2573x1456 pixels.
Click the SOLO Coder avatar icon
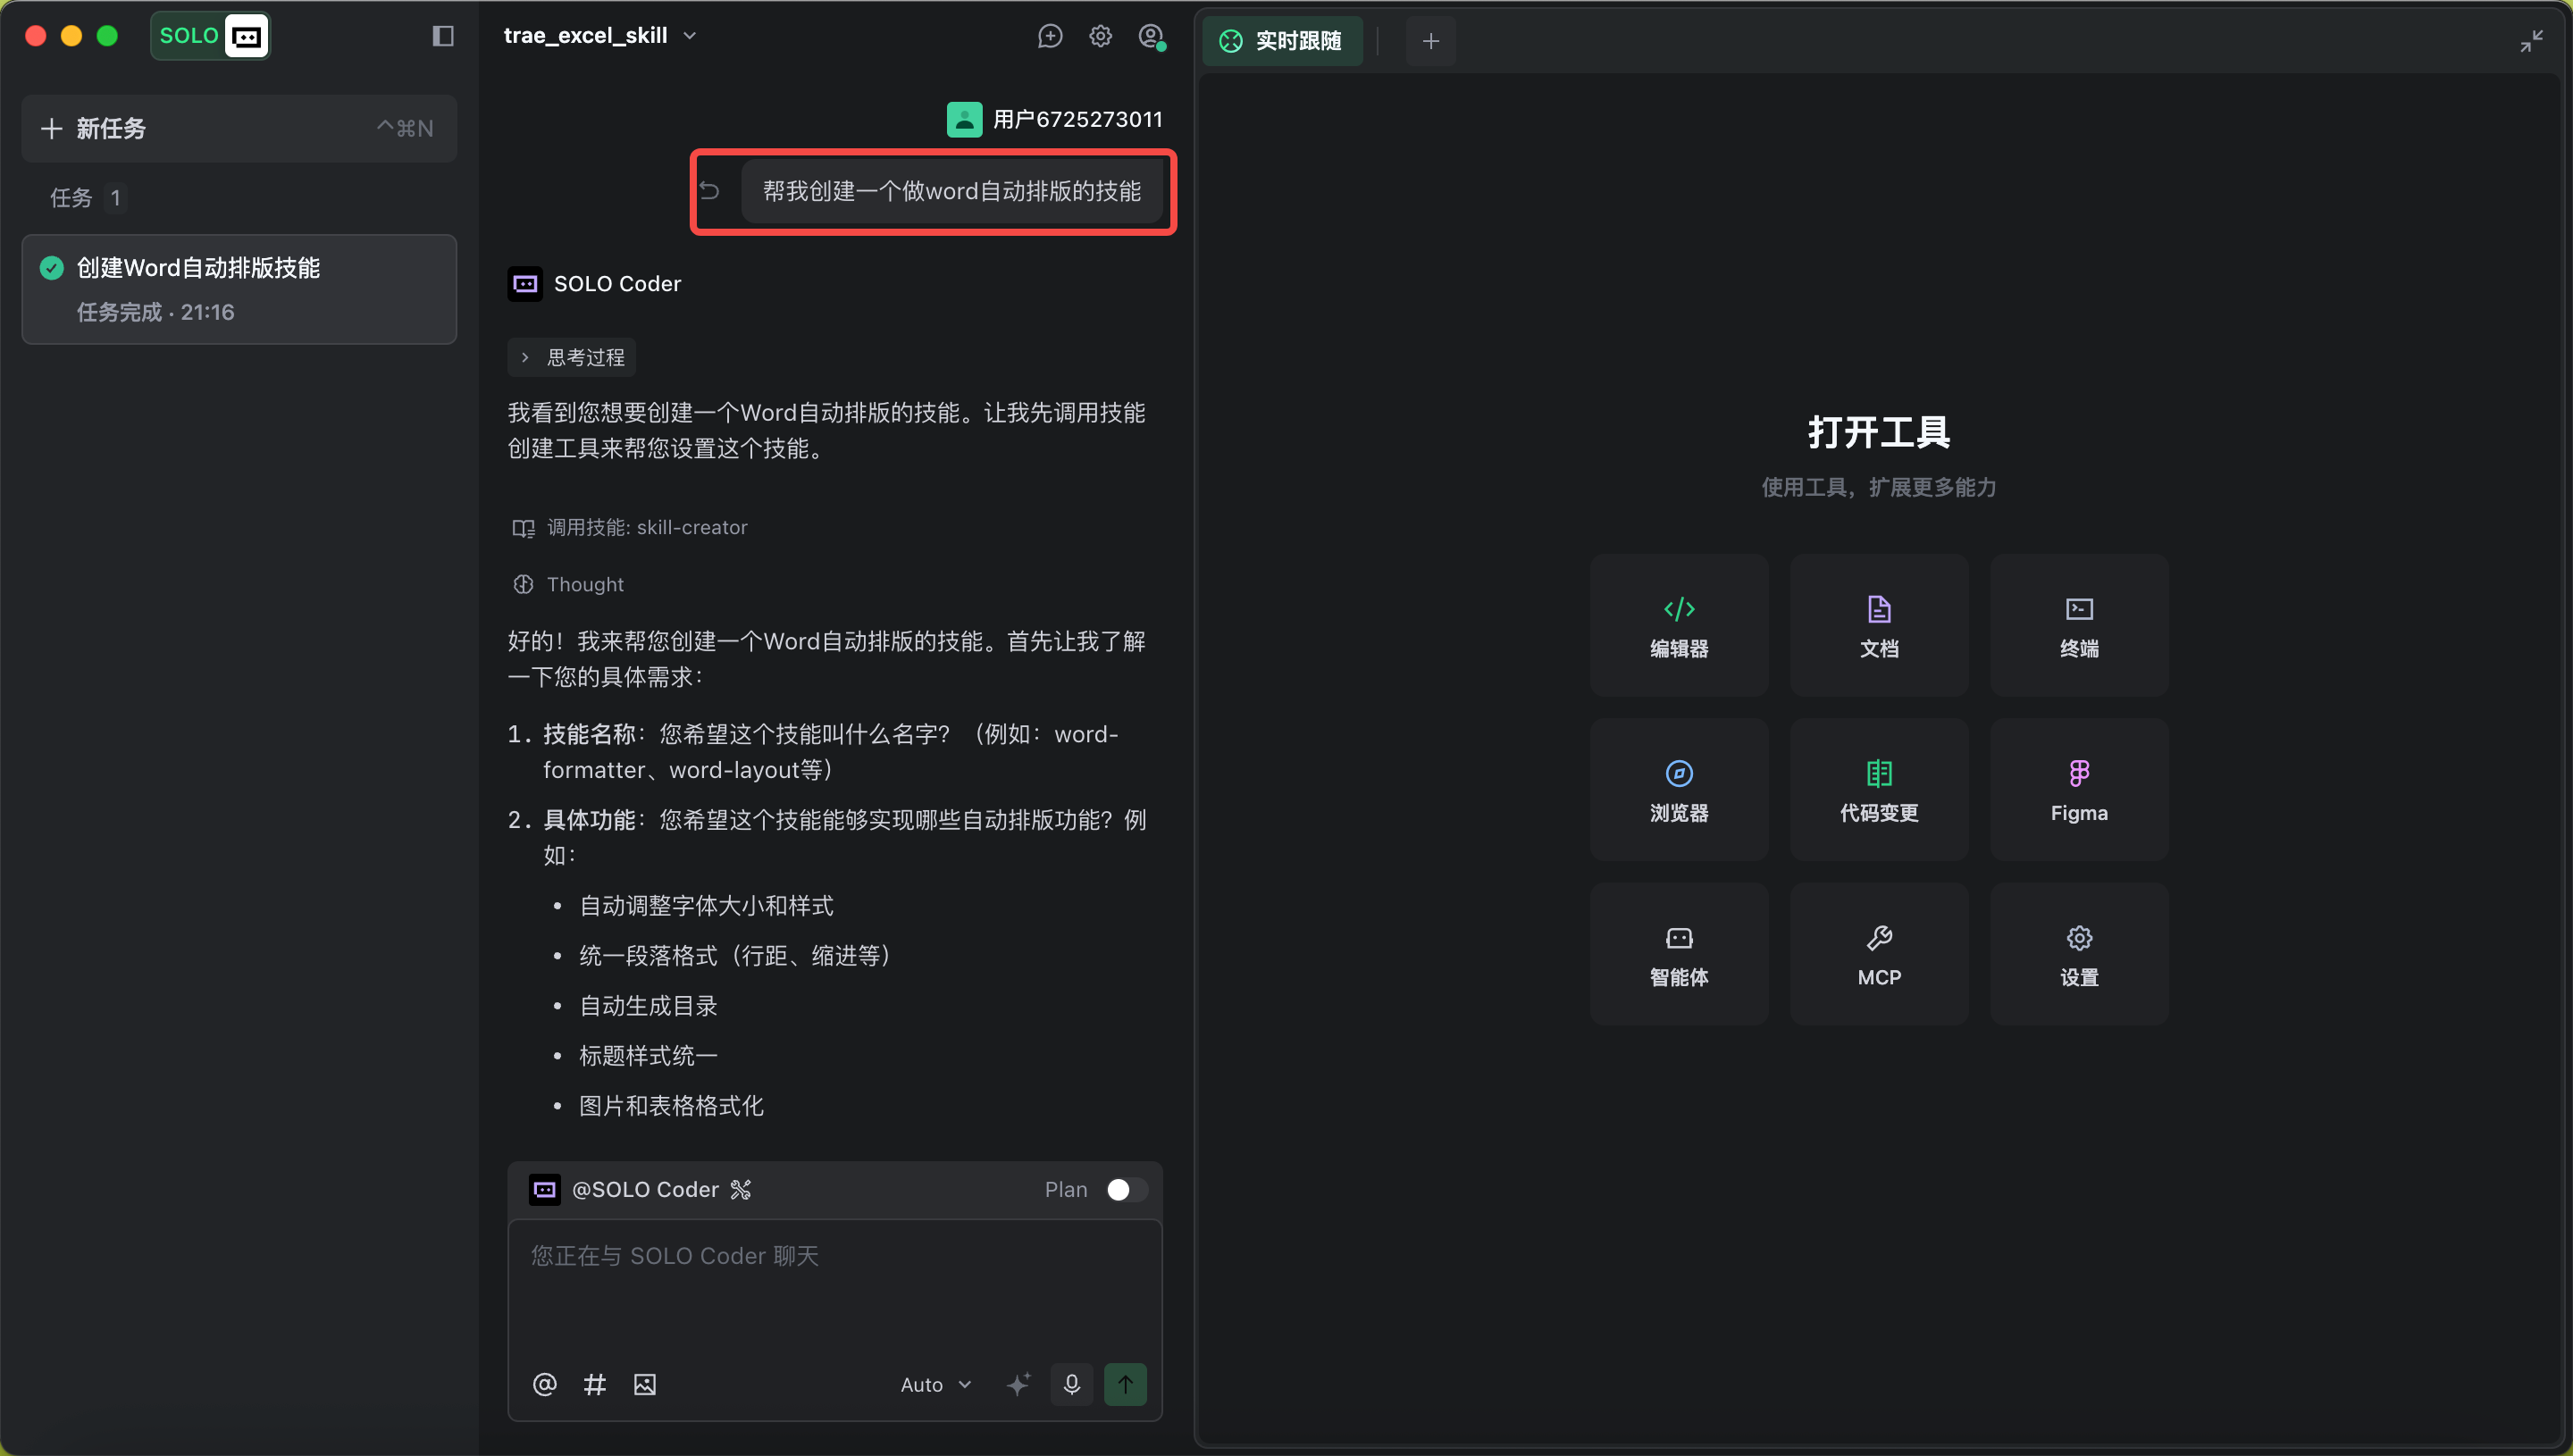(x=525, y=284)
